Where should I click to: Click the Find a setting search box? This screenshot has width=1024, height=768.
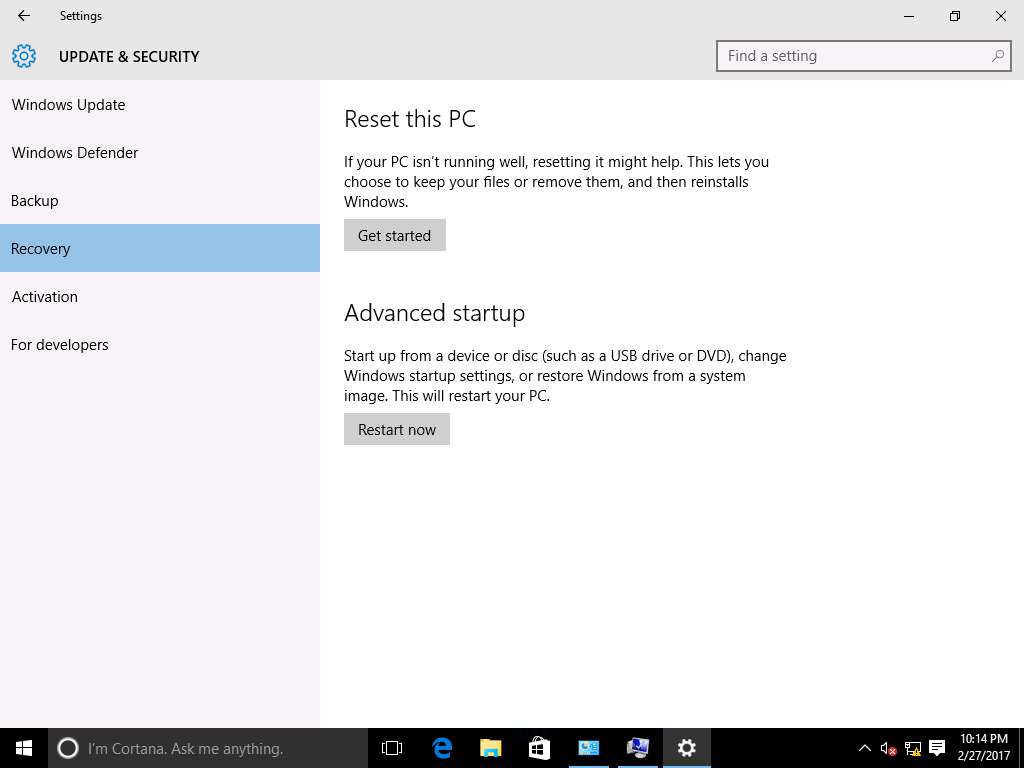tap(863, 56)
